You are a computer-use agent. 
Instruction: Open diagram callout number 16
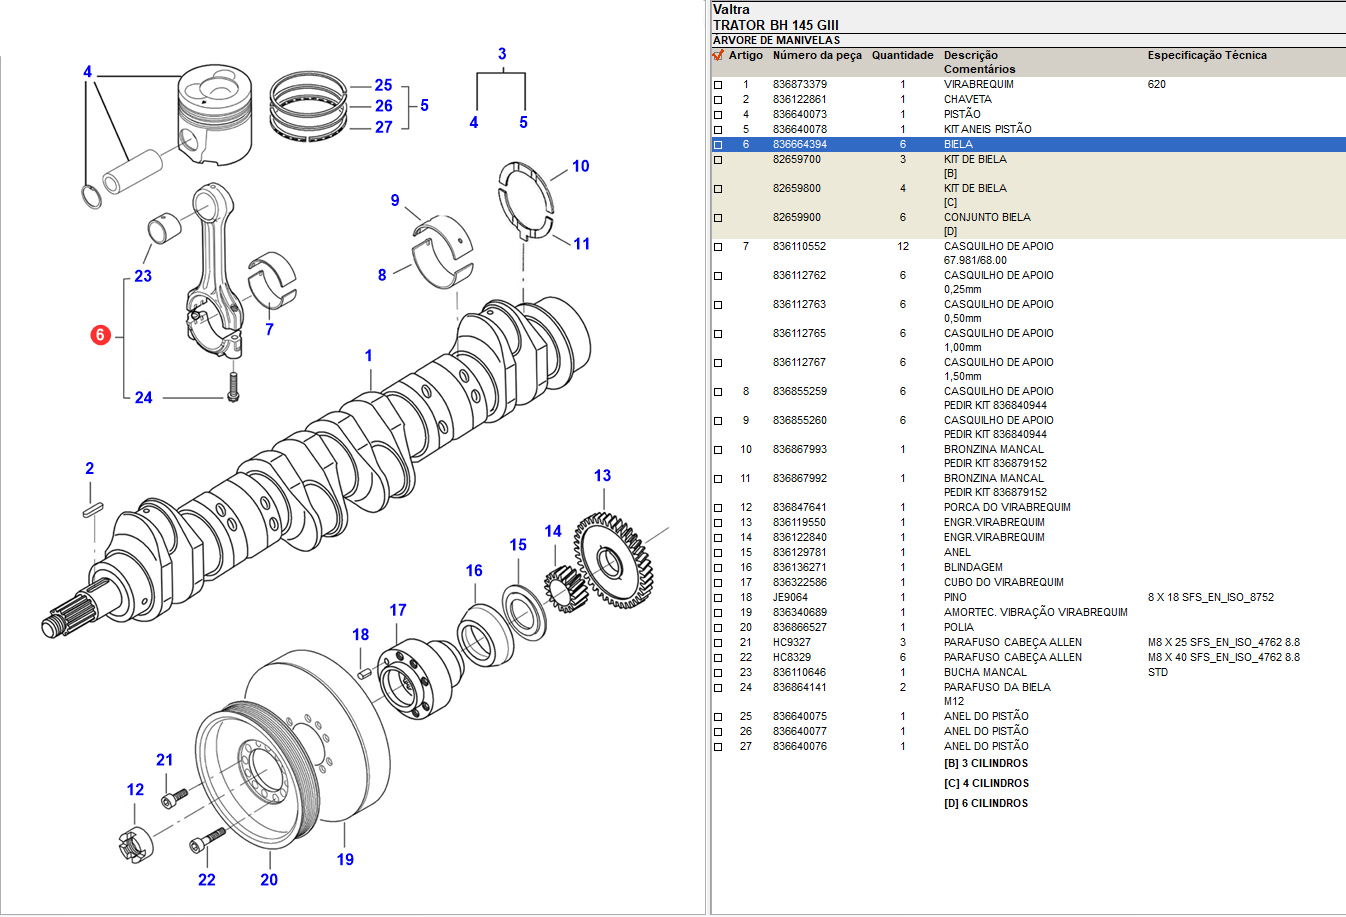pos(474,570)
